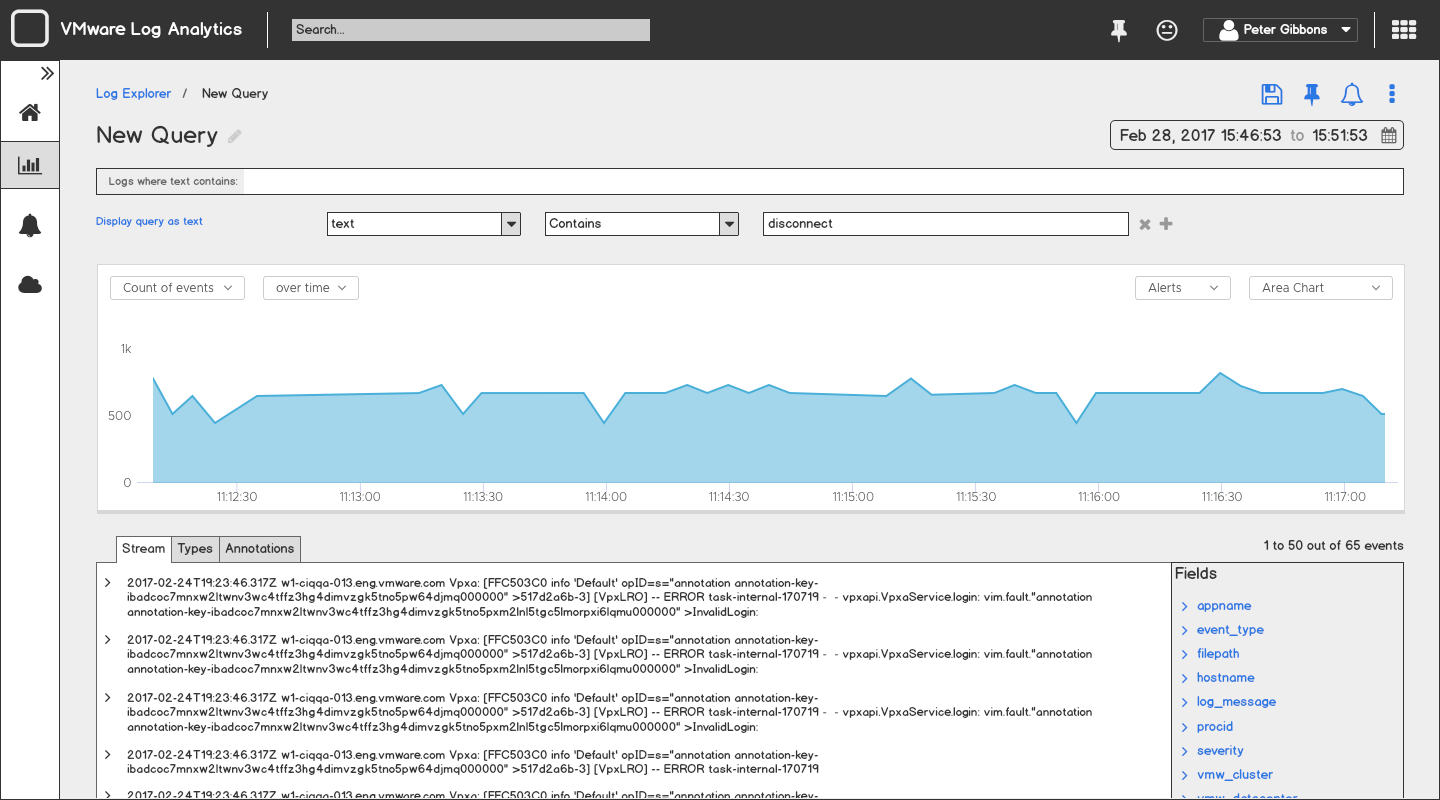The image size is (1440, 800).
Task: Open the smiley feedback icon
Action: (1166, 30)
